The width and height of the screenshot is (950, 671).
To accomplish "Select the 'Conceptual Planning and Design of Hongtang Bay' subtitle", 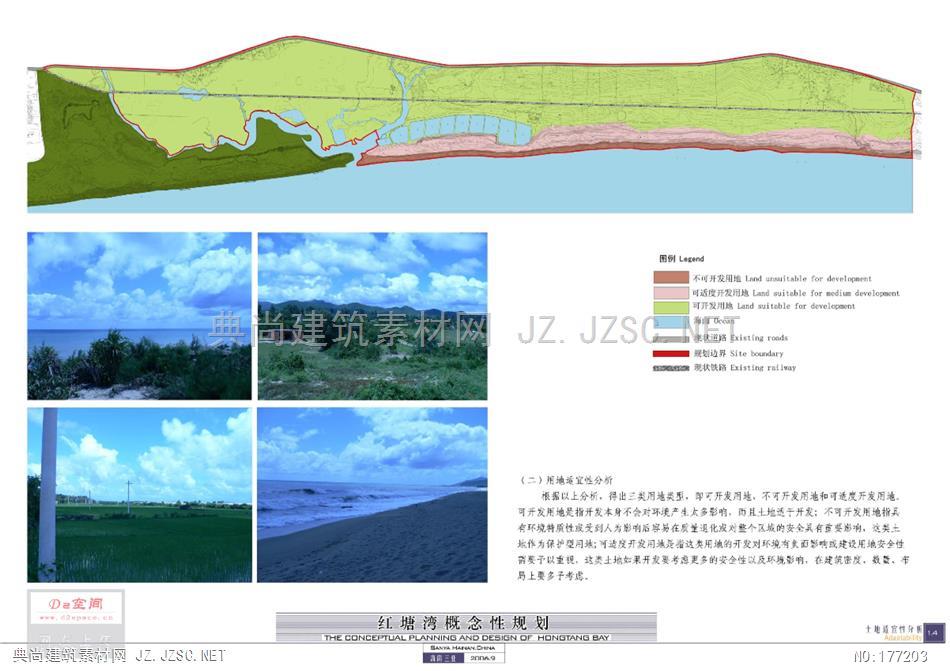I will [x=467, y=638].
